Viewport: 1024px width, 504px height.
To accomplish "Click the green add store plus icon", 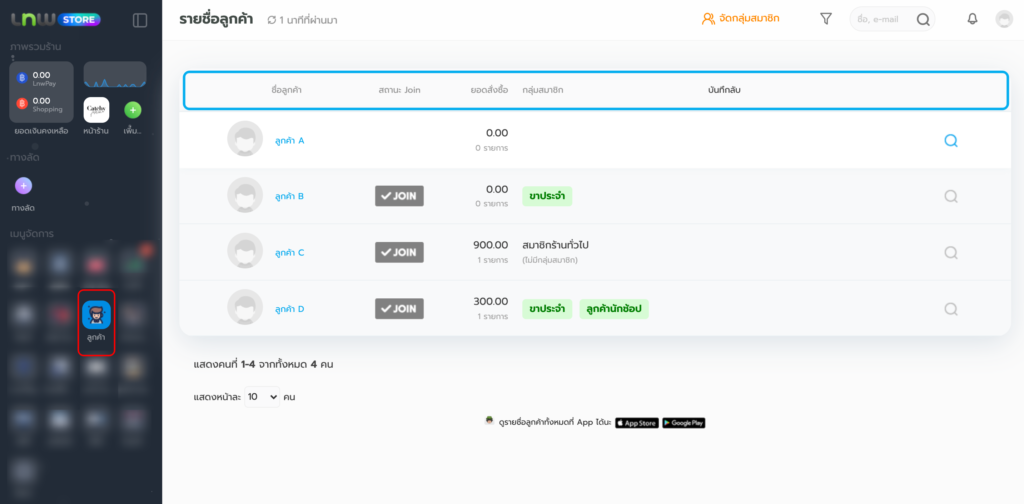I will [x=132, y=110].
